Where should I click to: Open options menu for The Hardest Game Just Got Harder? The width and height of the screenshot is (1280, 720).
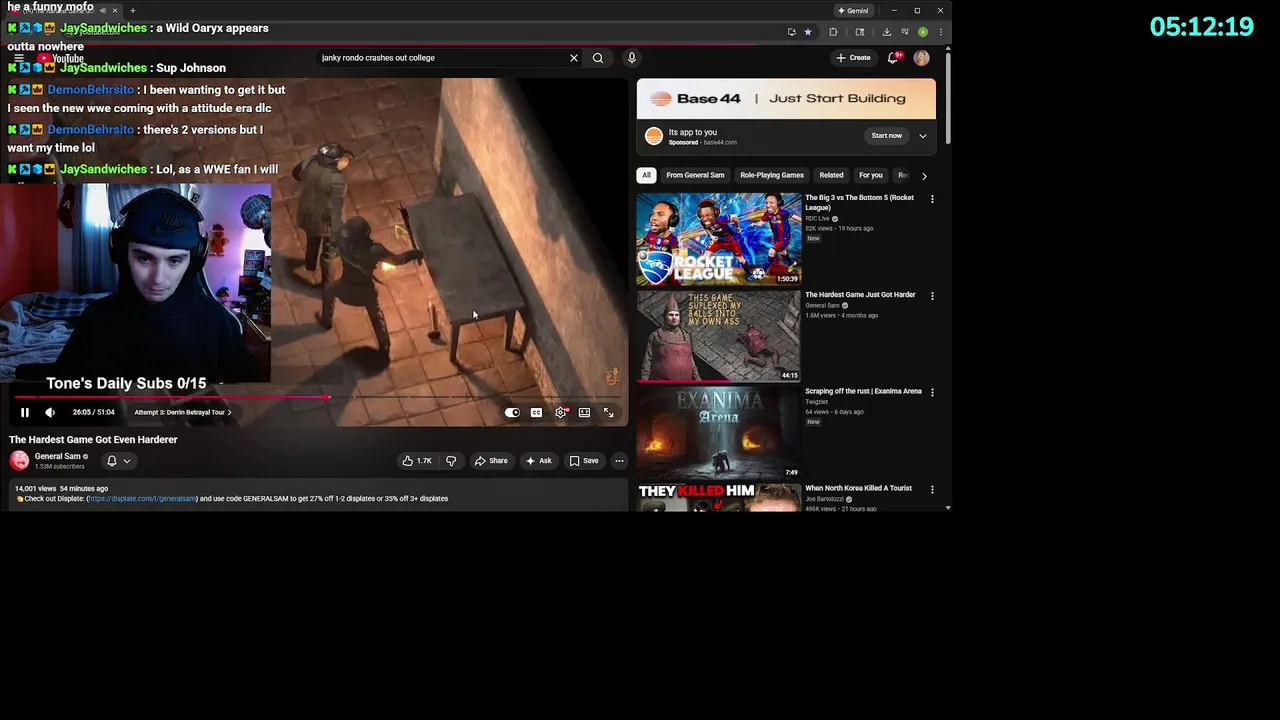click(x=932, y=296)
